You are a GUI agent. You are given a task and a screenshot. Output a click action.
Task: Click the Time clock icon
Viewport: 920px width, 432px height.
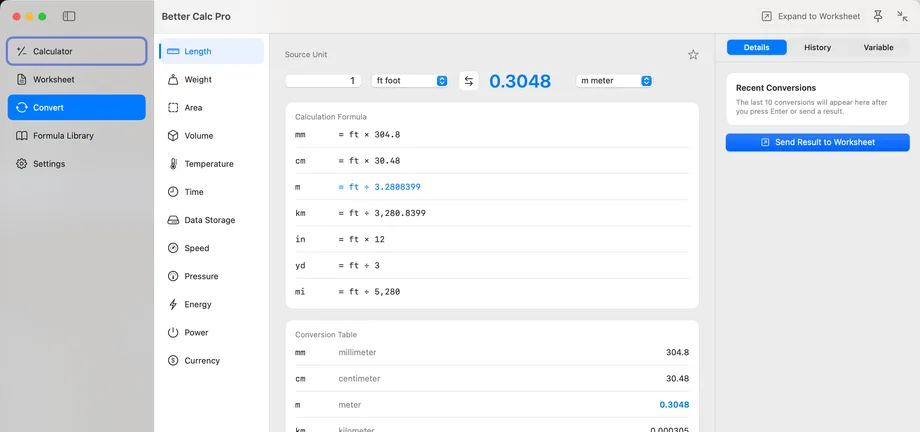[x=173, y=192]
